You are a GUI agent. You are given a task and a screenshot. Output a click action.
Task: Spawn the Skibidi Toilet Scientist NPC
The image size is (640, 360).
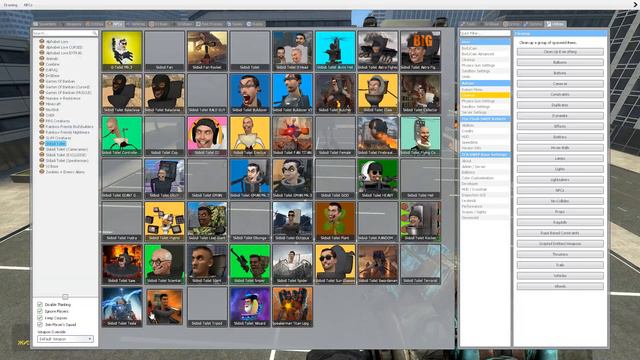tap(164, 264)
